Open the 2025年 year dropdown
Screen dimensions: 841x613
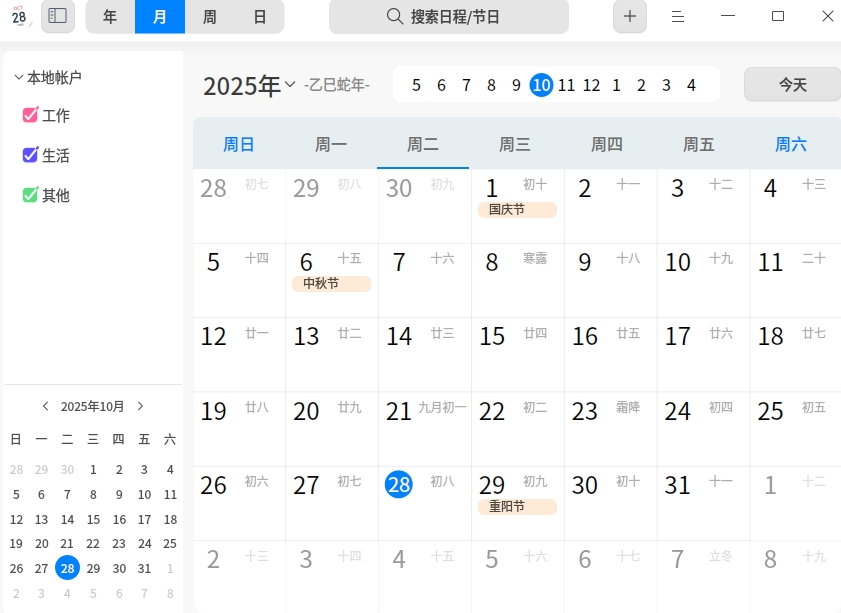pyautogui.click(x=290, y=84)
